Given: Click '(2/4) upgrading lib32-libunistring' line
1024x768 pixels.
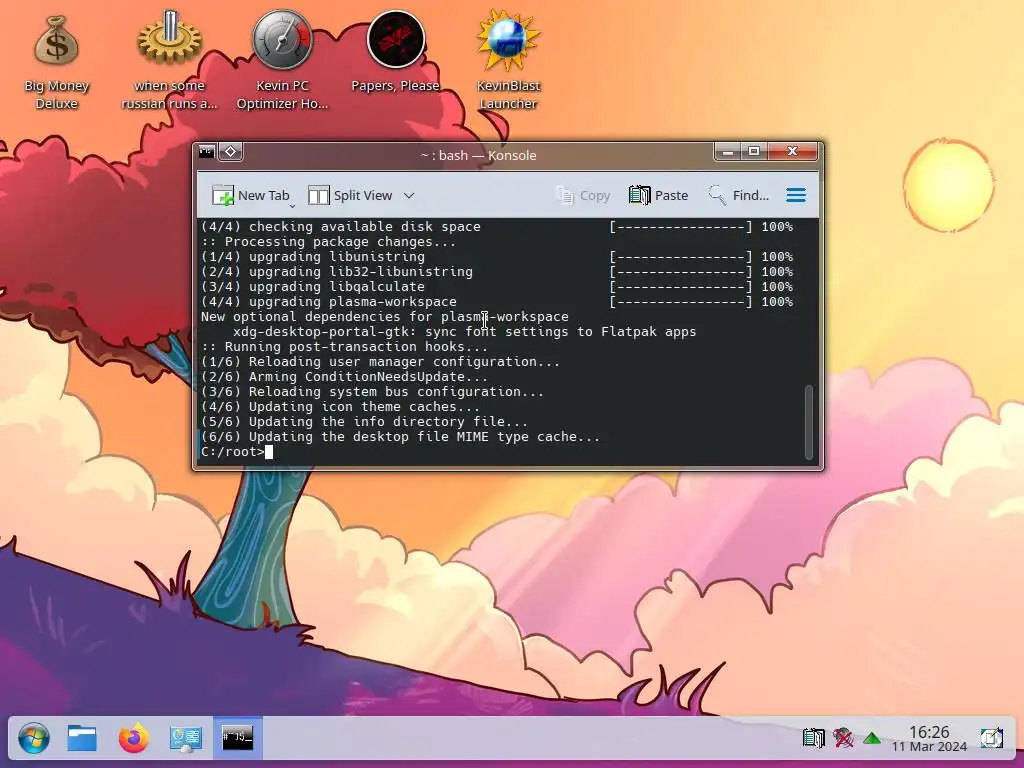Looking at the screenshot, I should tap(336, 272).
